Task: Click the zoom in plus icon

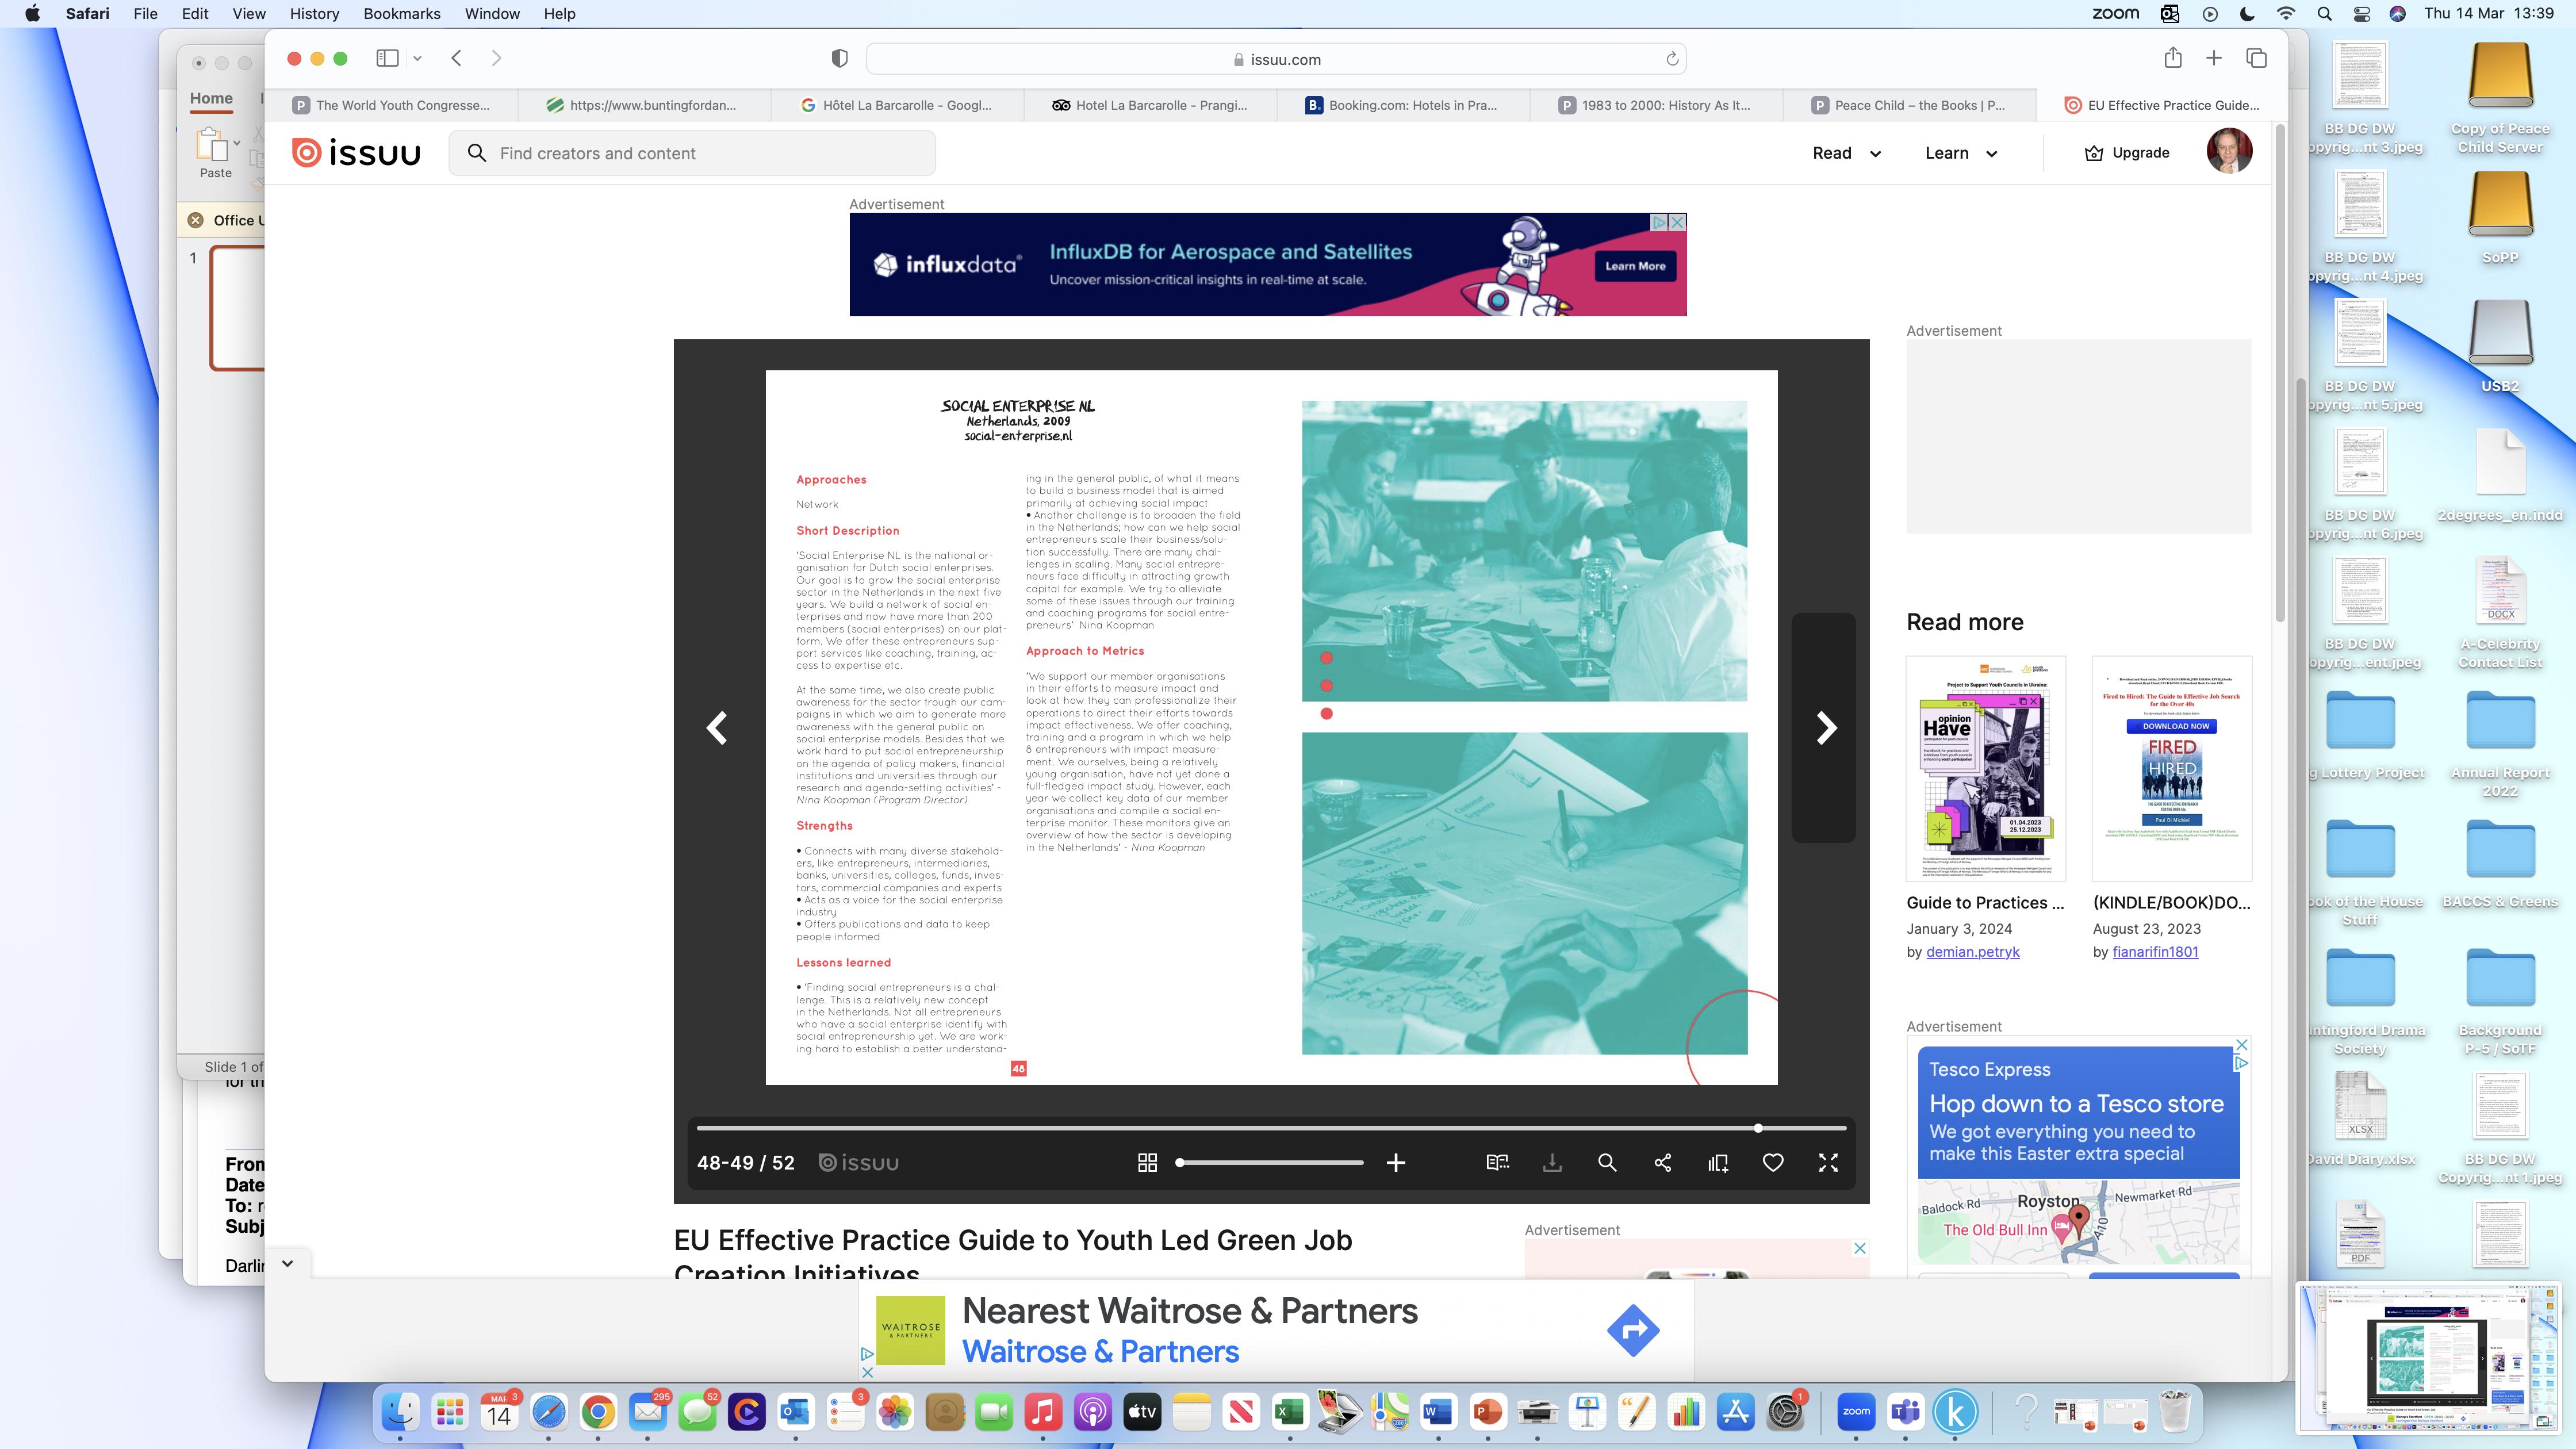Action: pos(1396,1162)
